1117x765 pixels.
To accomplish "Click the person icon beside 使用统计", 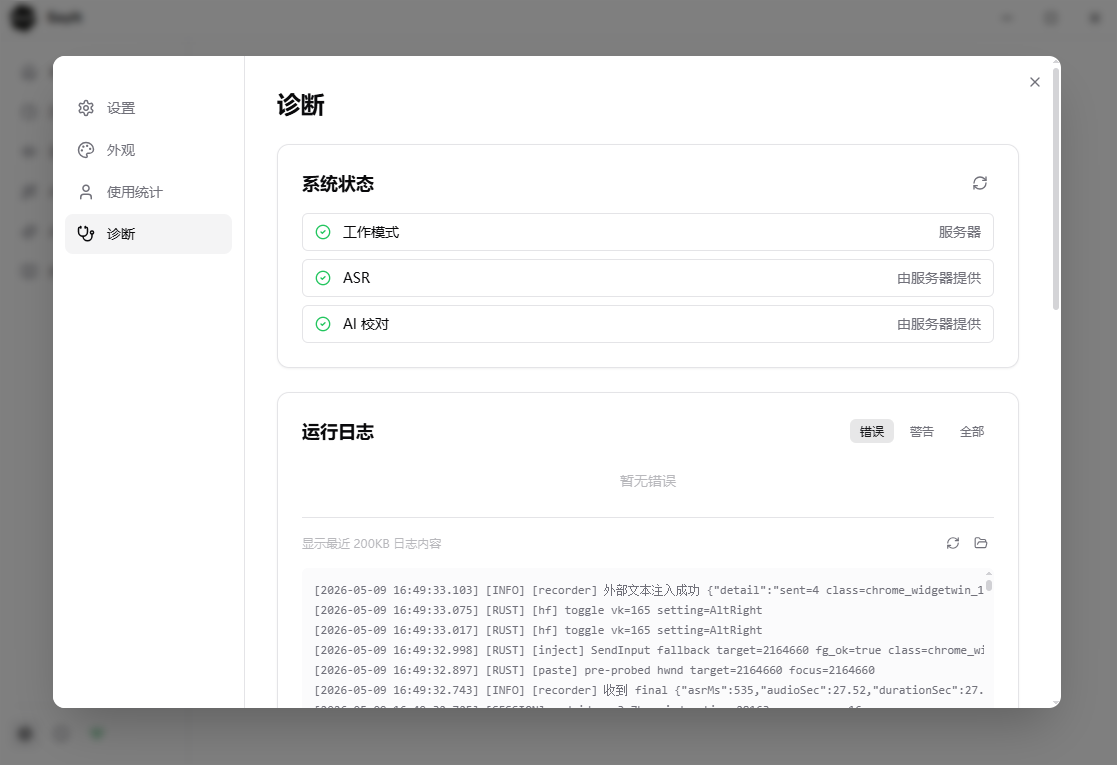I will point(86,192).
